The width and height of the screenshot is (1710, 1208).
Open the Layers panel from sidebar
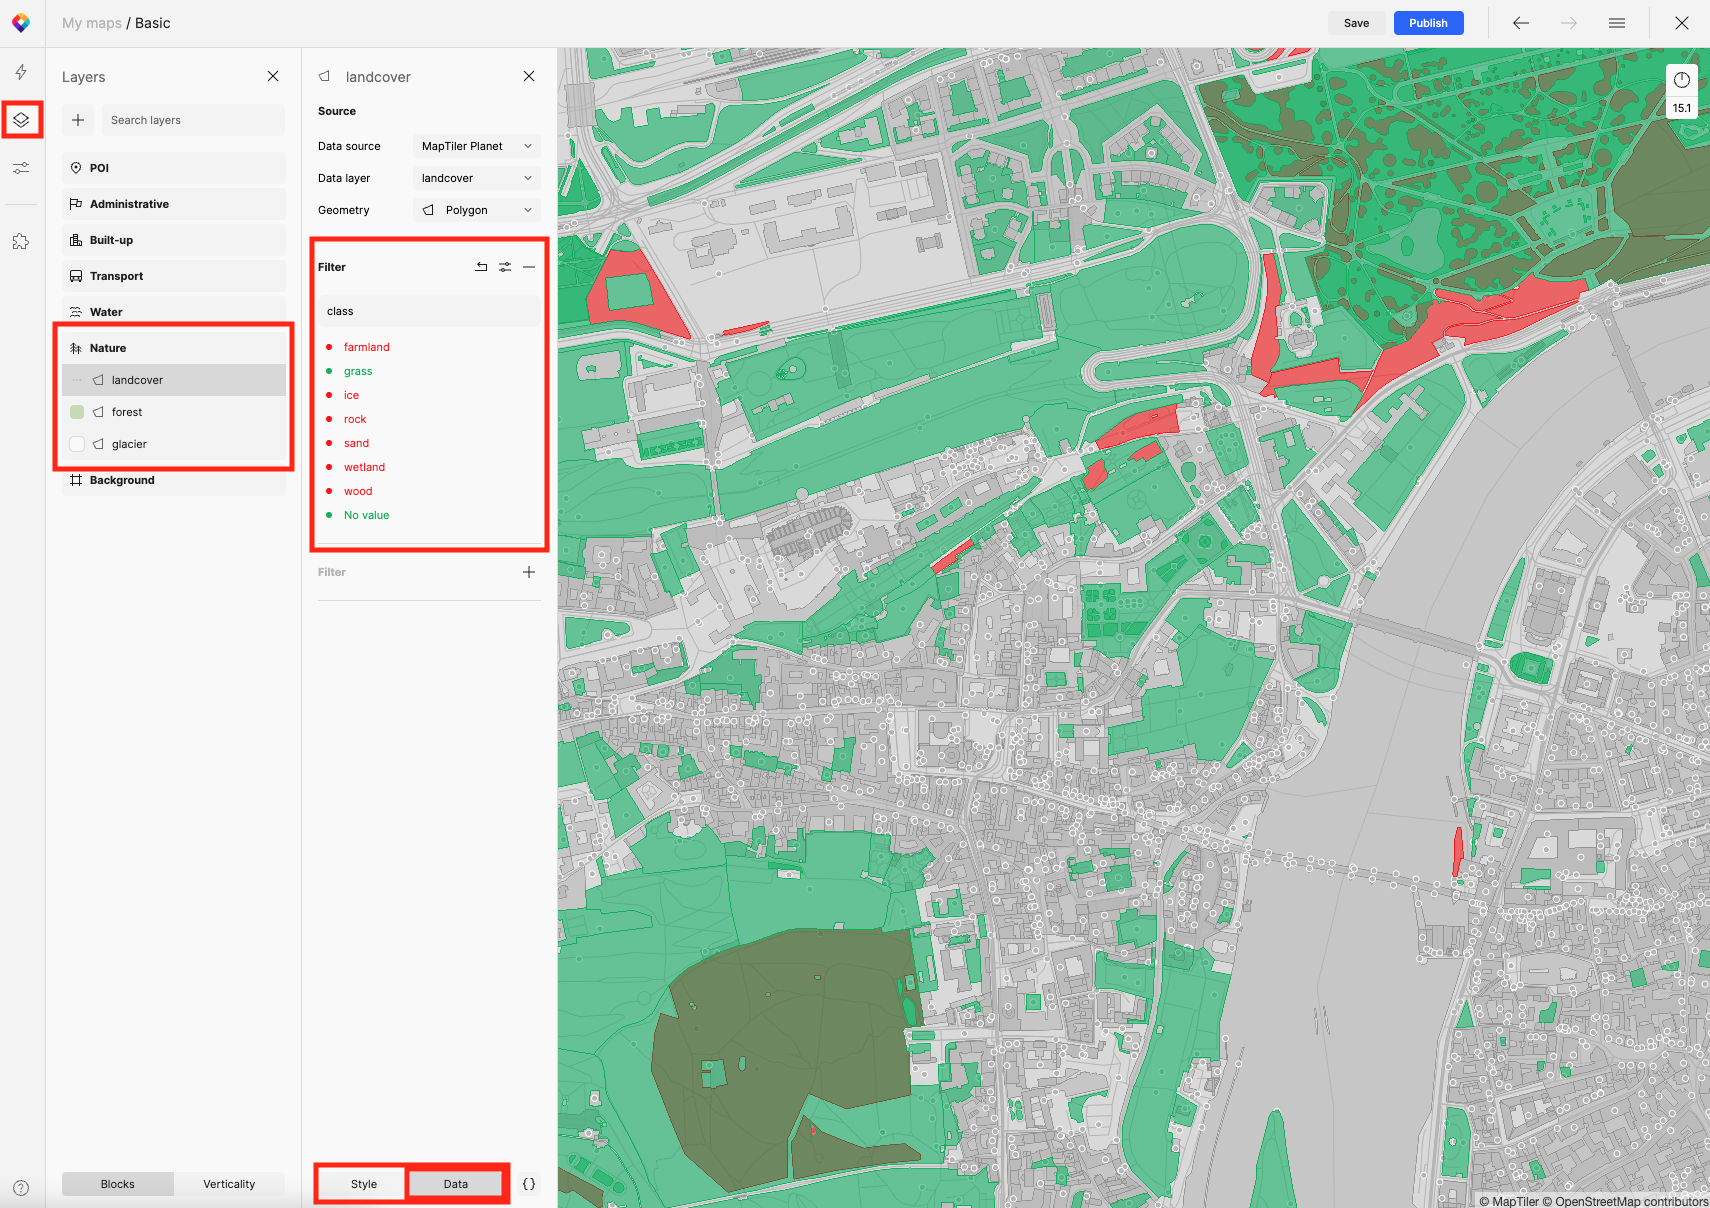pyautogui.click(x=21, y=120)
